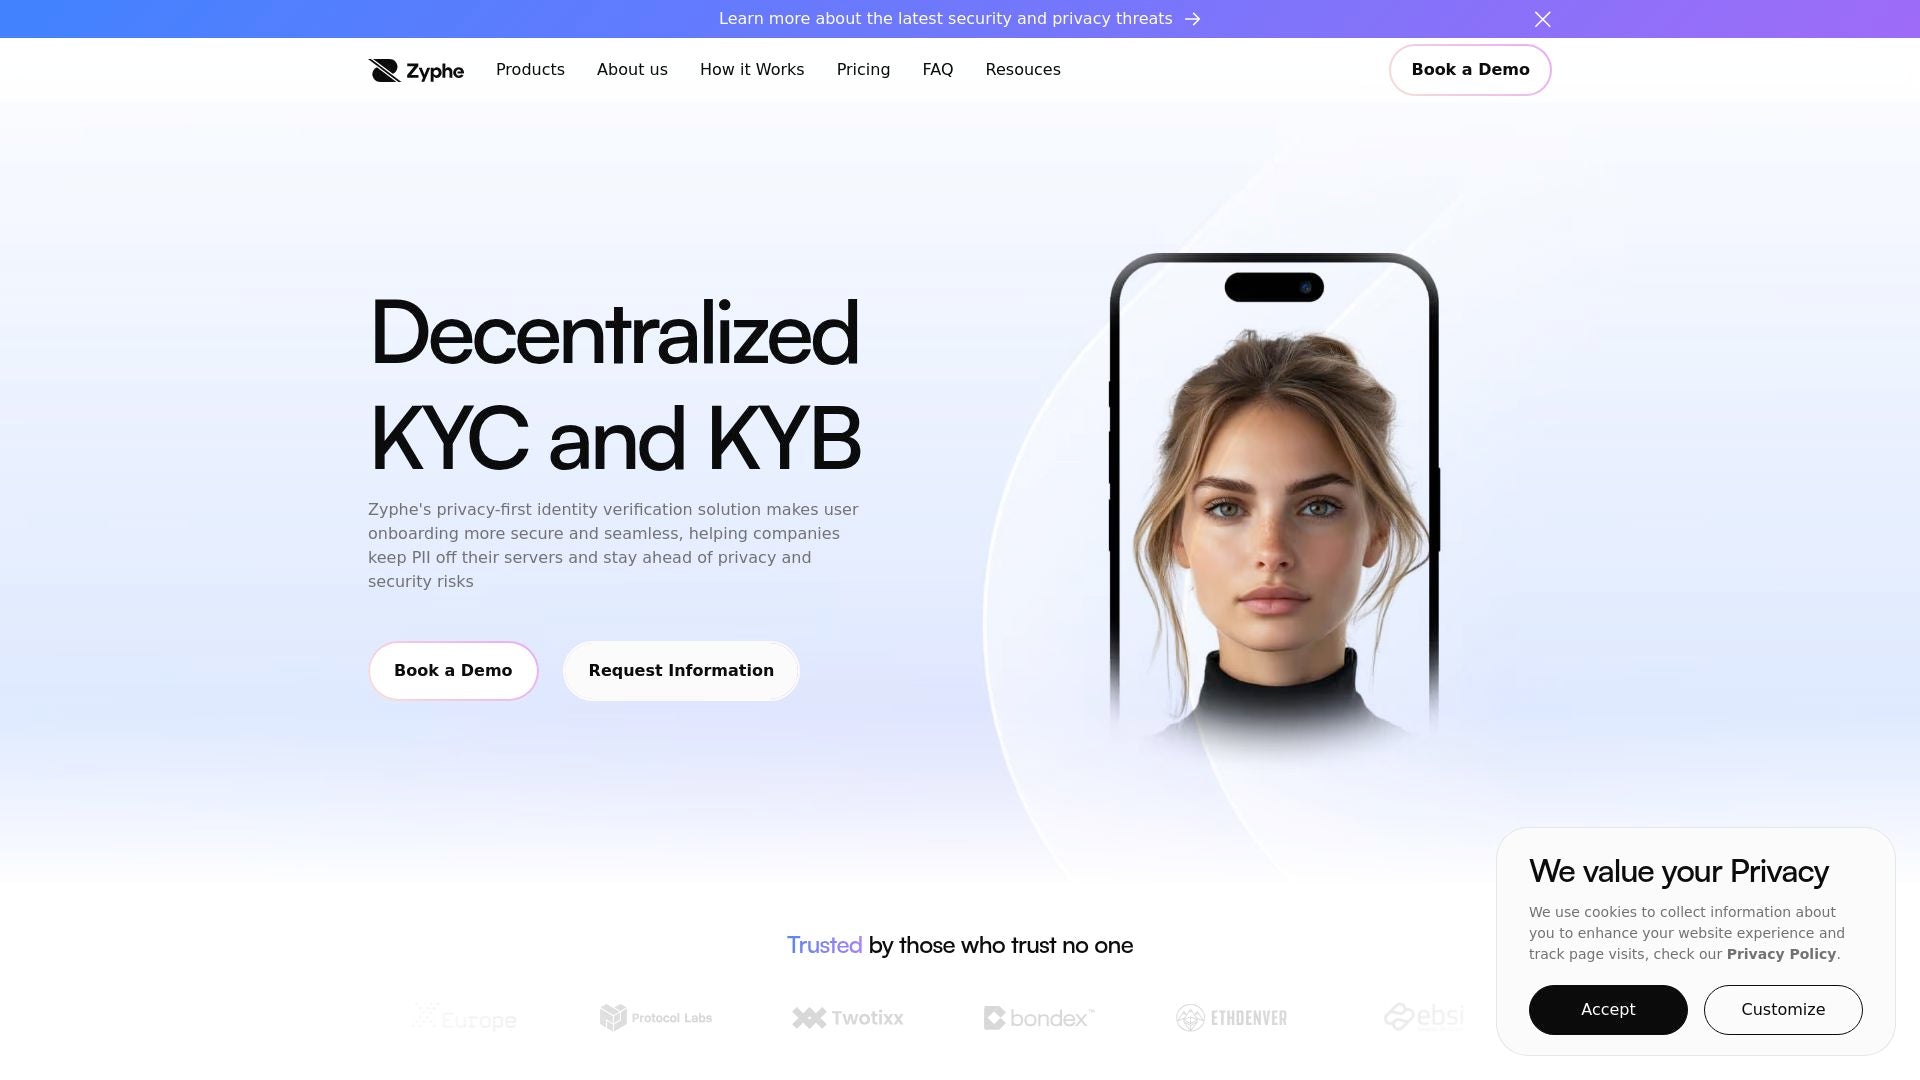1920x1080 pixels.
Task: Click the ebsi partner logo
Action: point(1423,1017)
